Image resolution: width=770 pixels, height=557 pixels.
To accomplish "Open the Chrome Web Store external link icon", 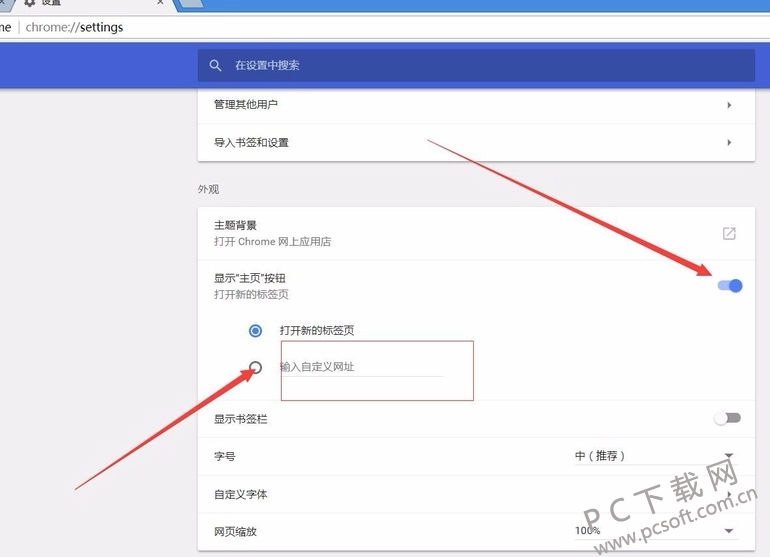I will point(729,233).
